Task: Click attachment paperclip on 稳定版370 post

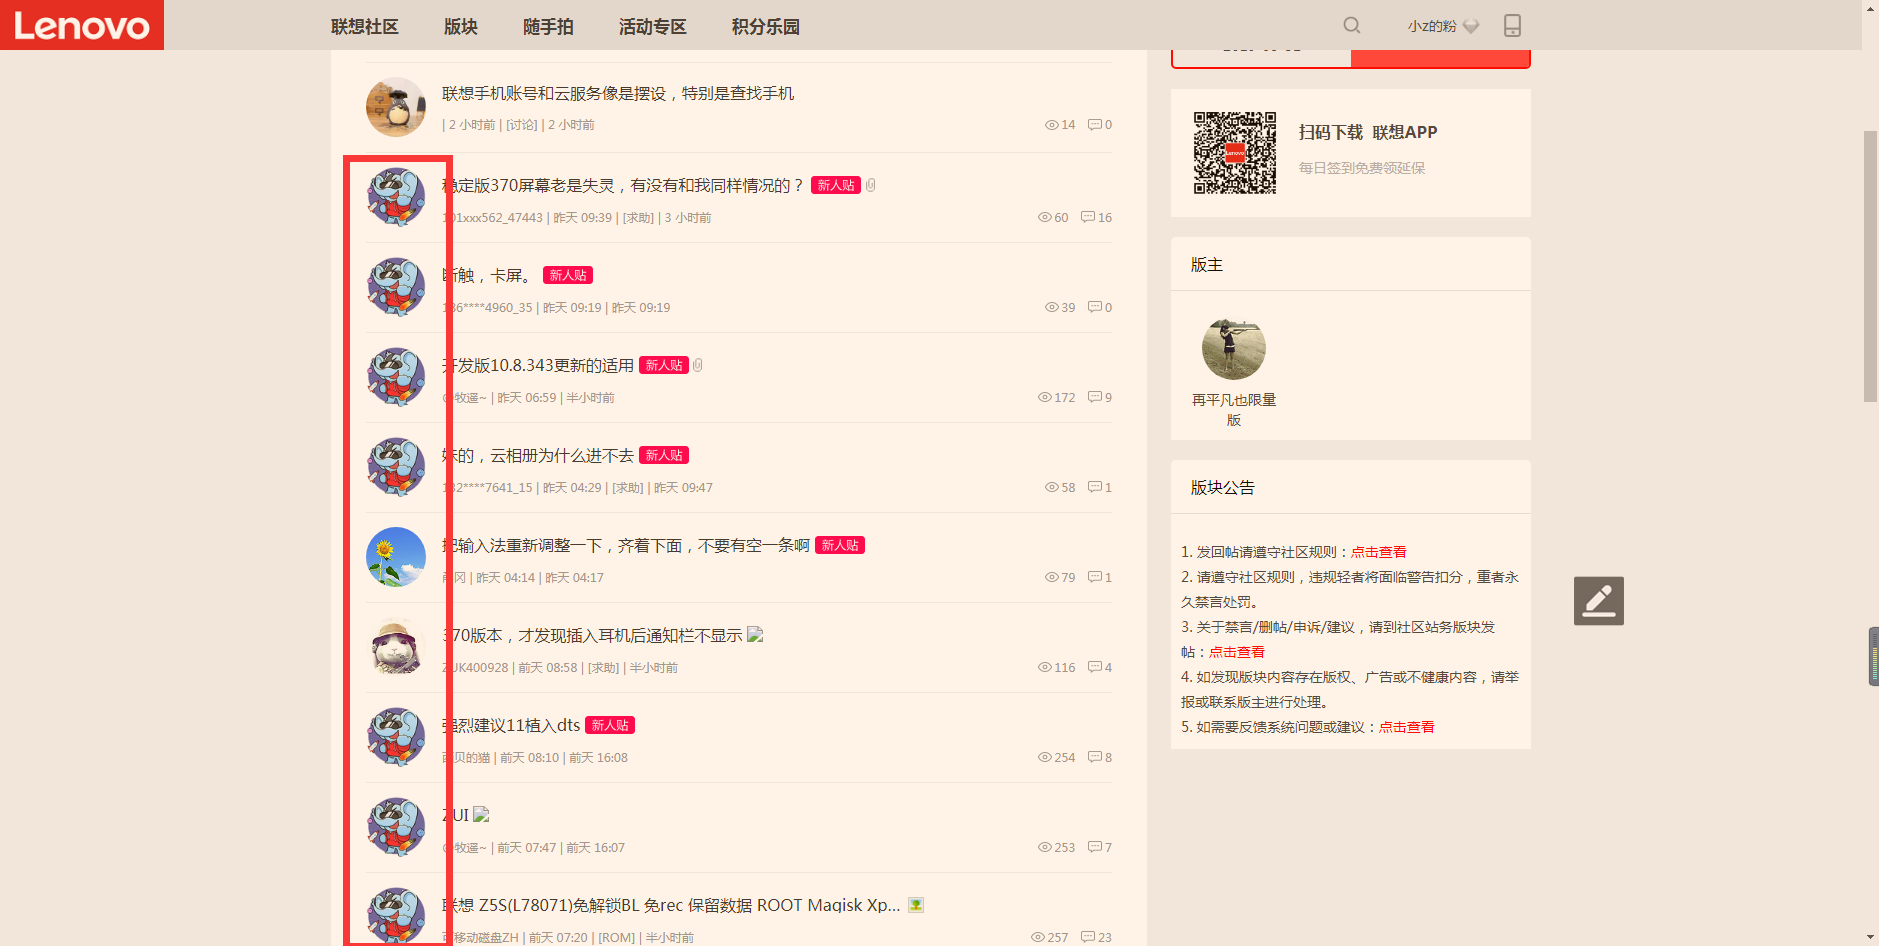Action: coord(870,185)
